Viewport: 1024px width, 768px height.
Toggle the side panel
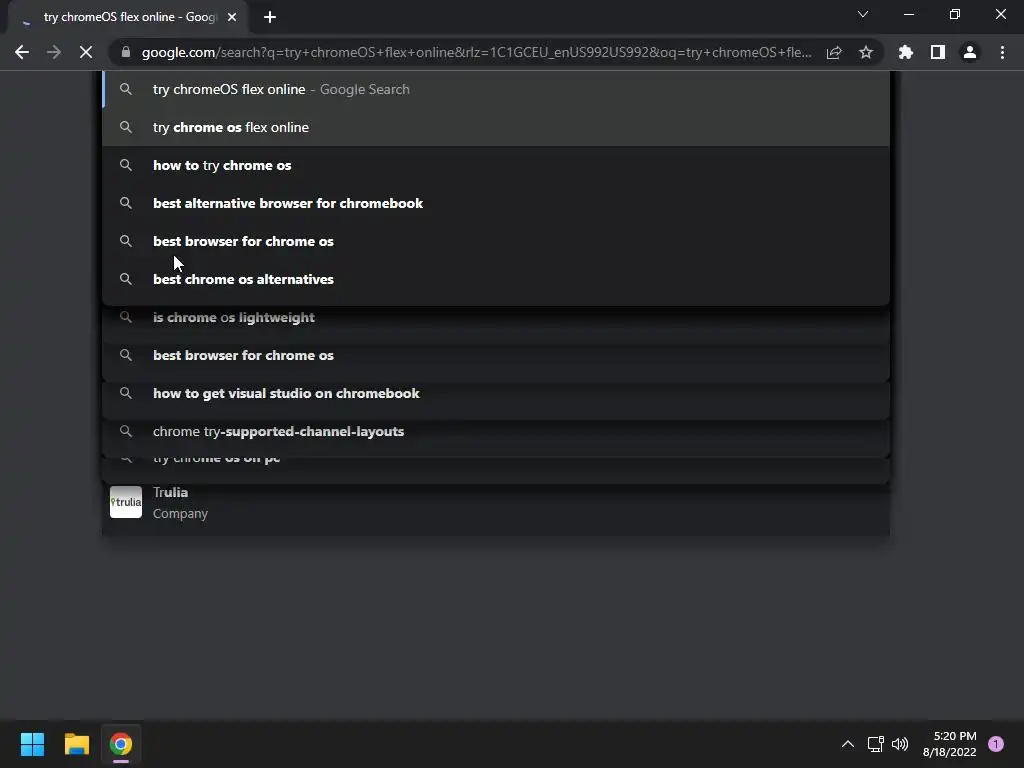pyautogui.click(x=938, y=52)
